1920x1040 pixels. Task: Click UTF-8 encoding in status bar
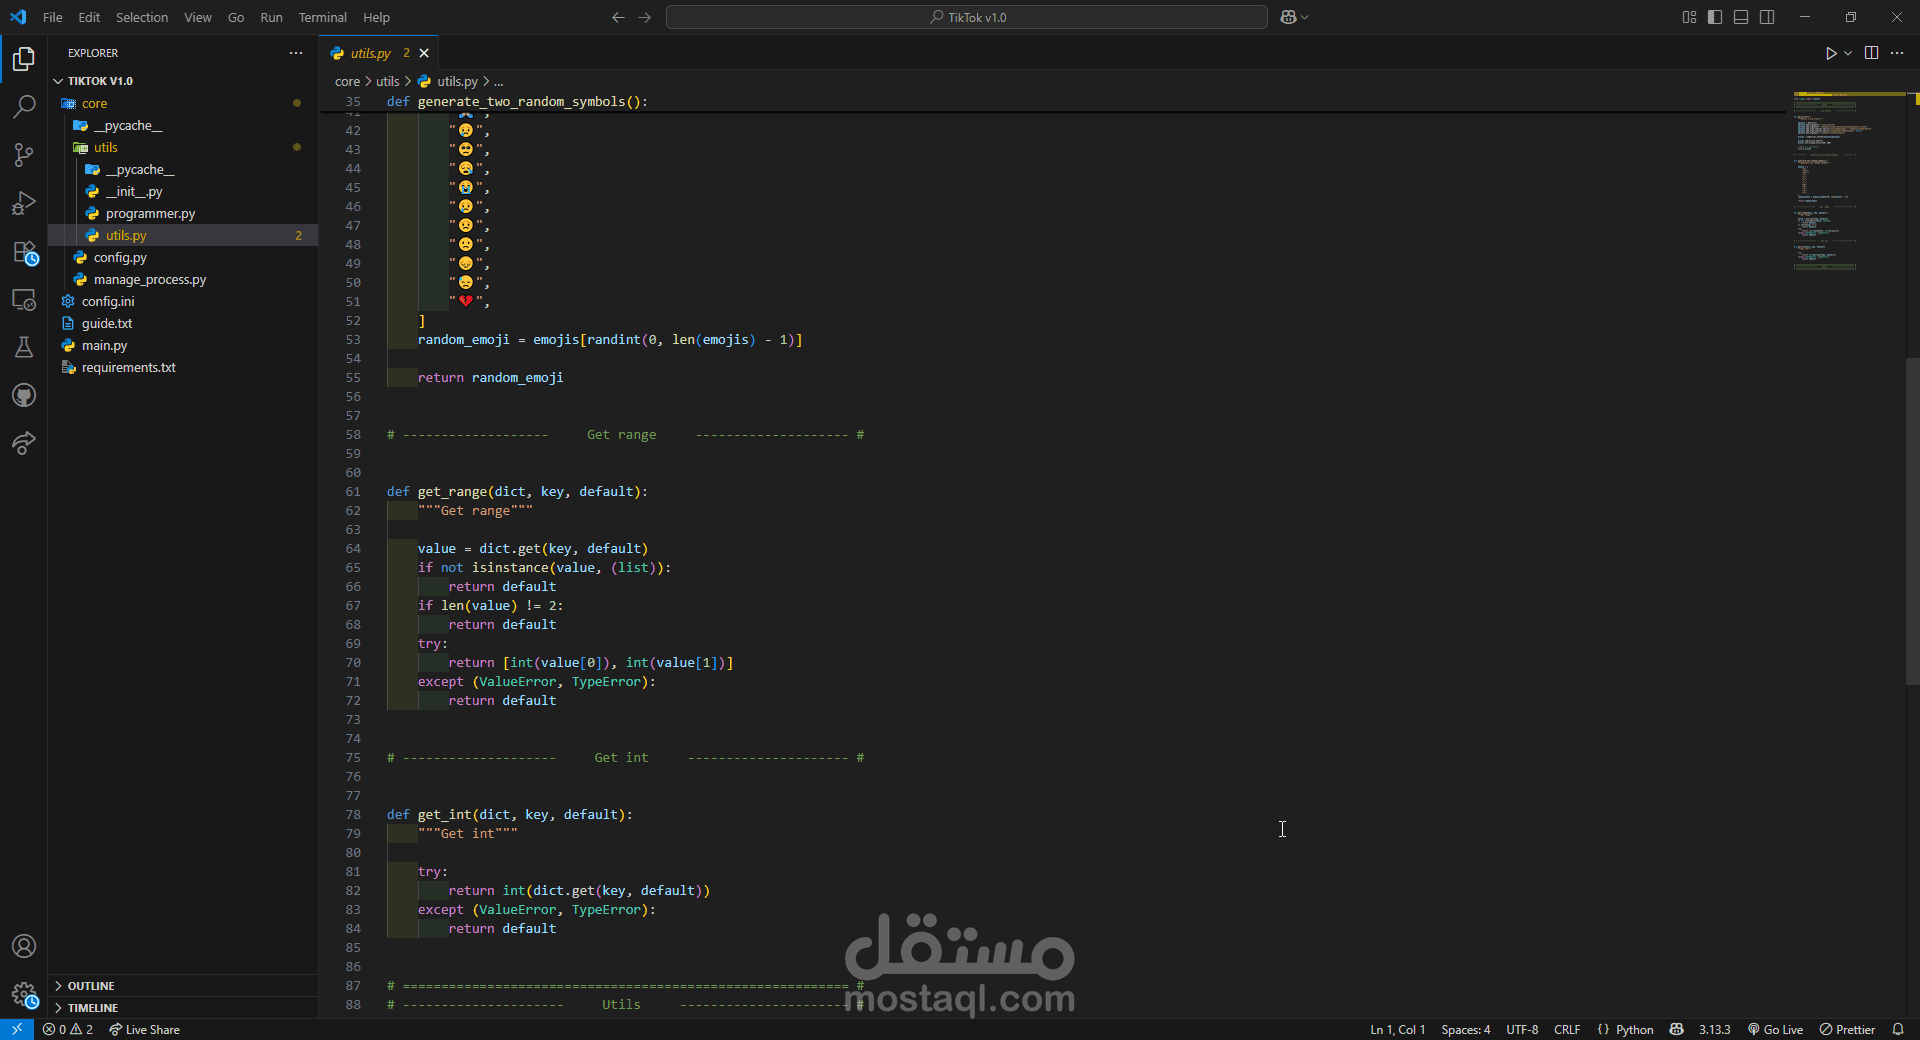tap(1522, 1029)
